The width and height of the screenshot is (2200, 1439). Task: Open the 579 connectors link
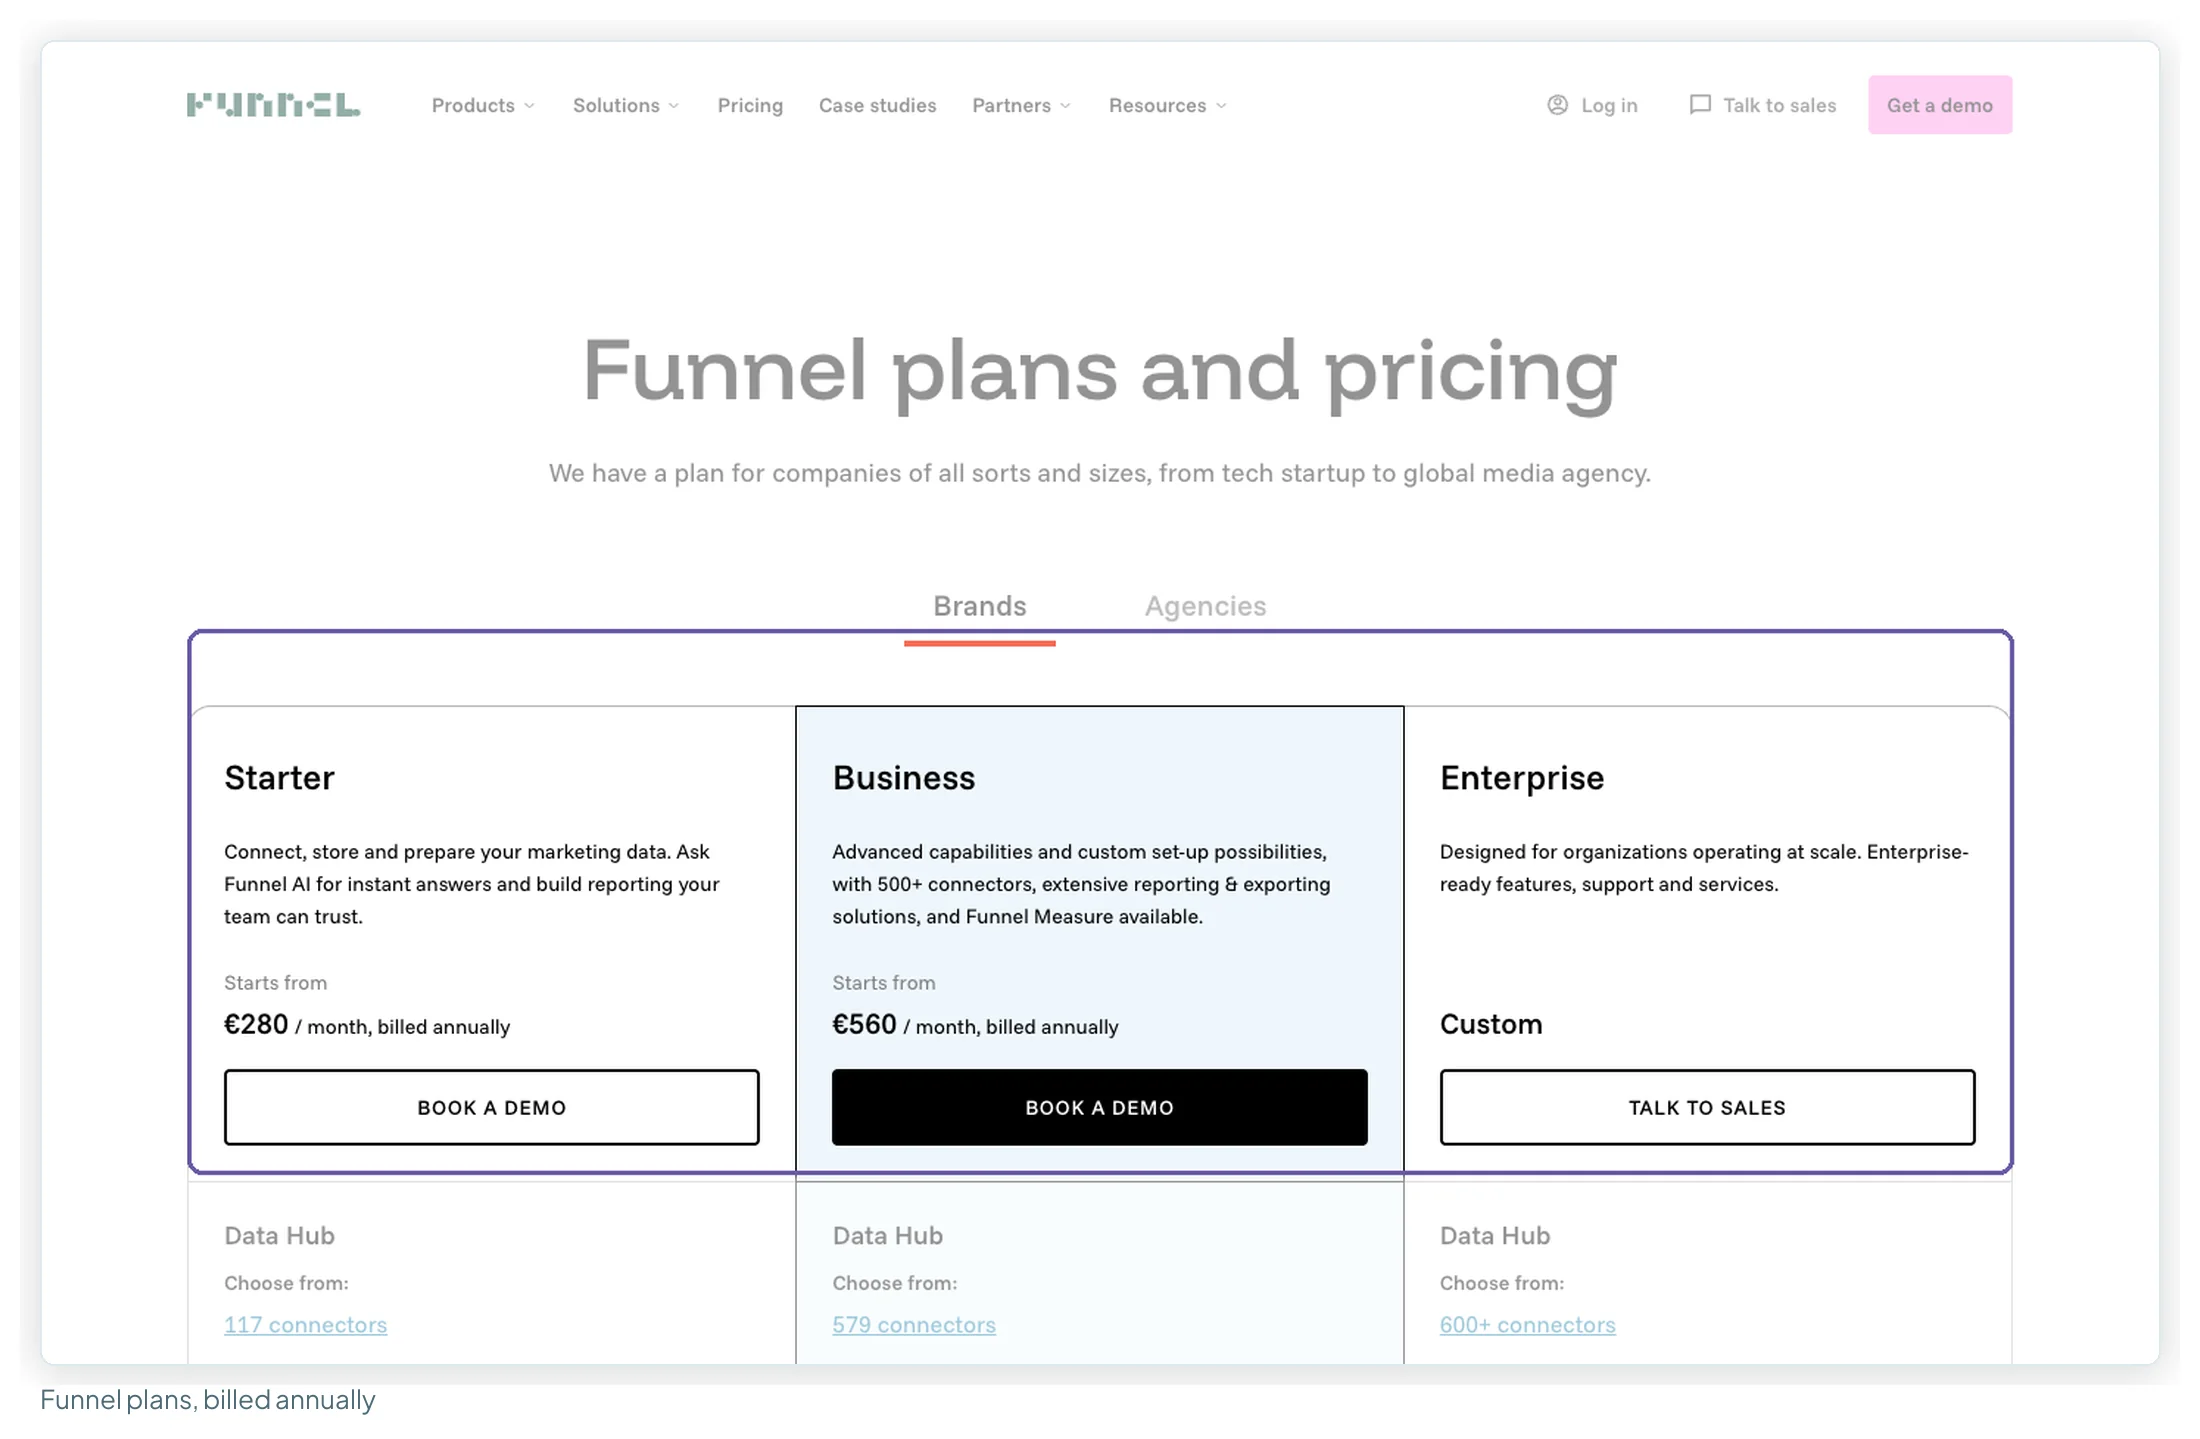coord(914,1324)
